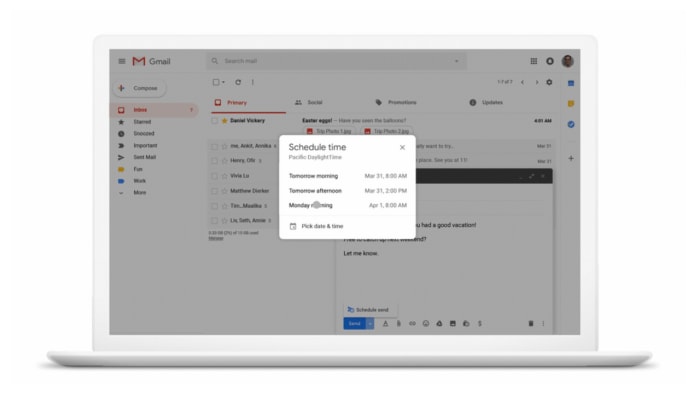
Task: Close the Schedule time dialog
Action: point(402,147)
